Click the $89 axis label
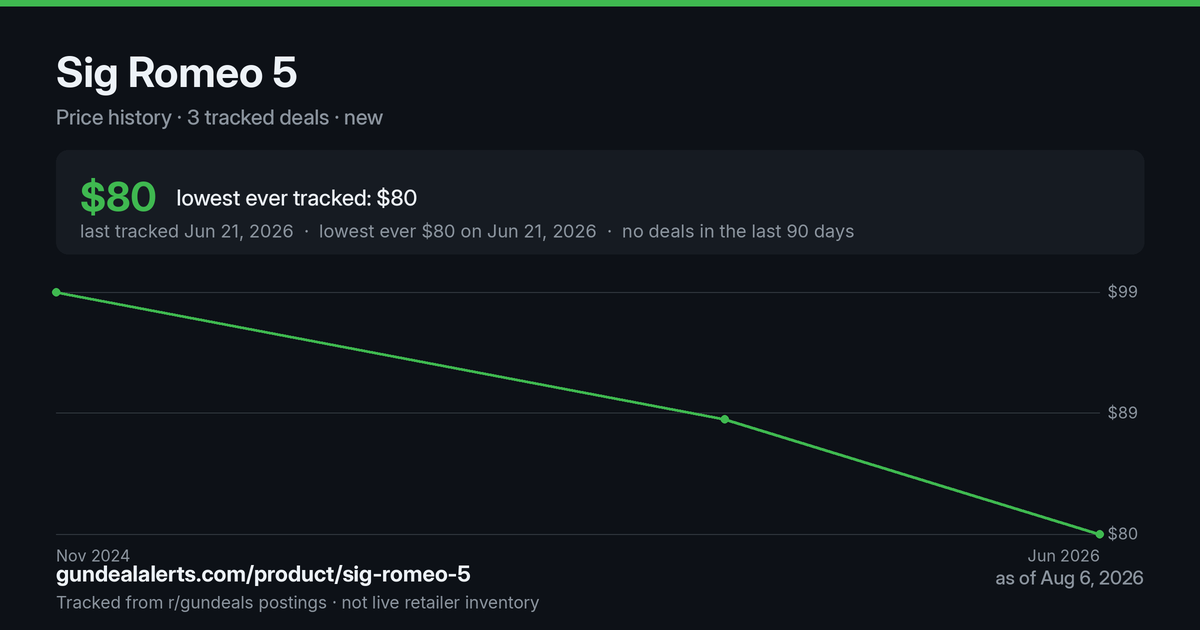The width and height of the screenshot is (1200, 630). pos(1123,413)
